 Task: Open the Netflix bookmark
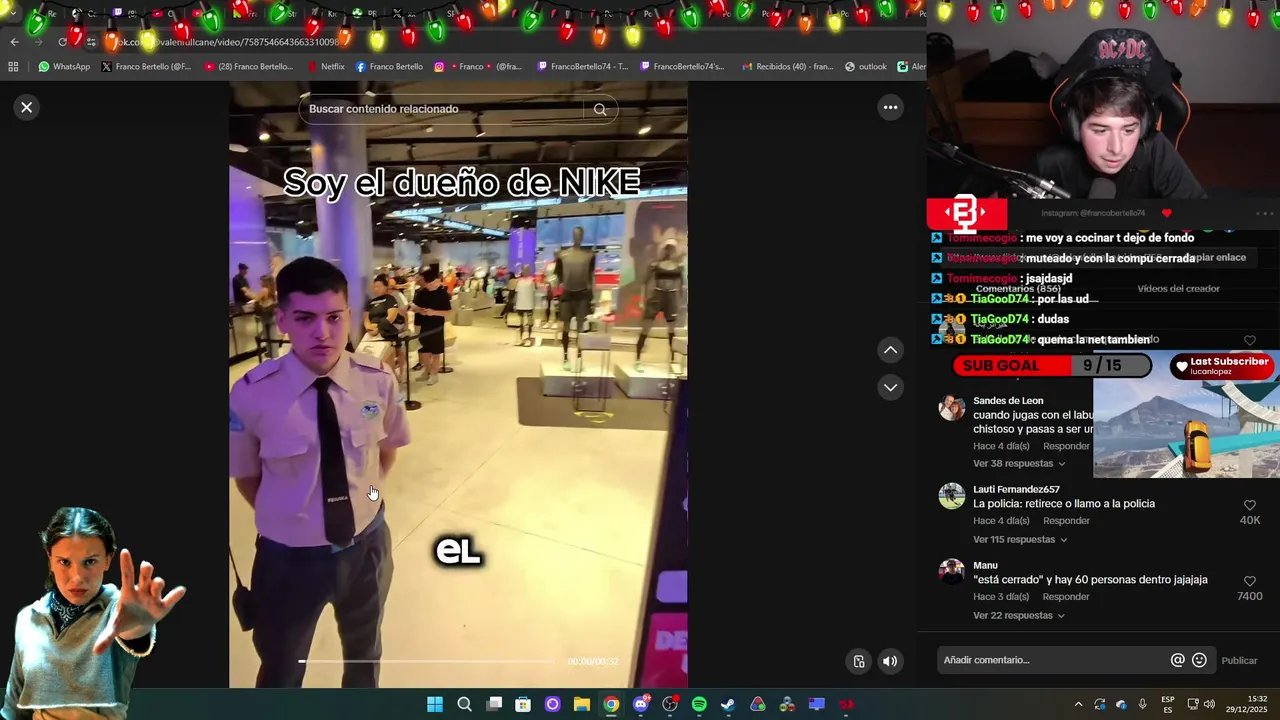pyautogui.click(x=325, y=67)
